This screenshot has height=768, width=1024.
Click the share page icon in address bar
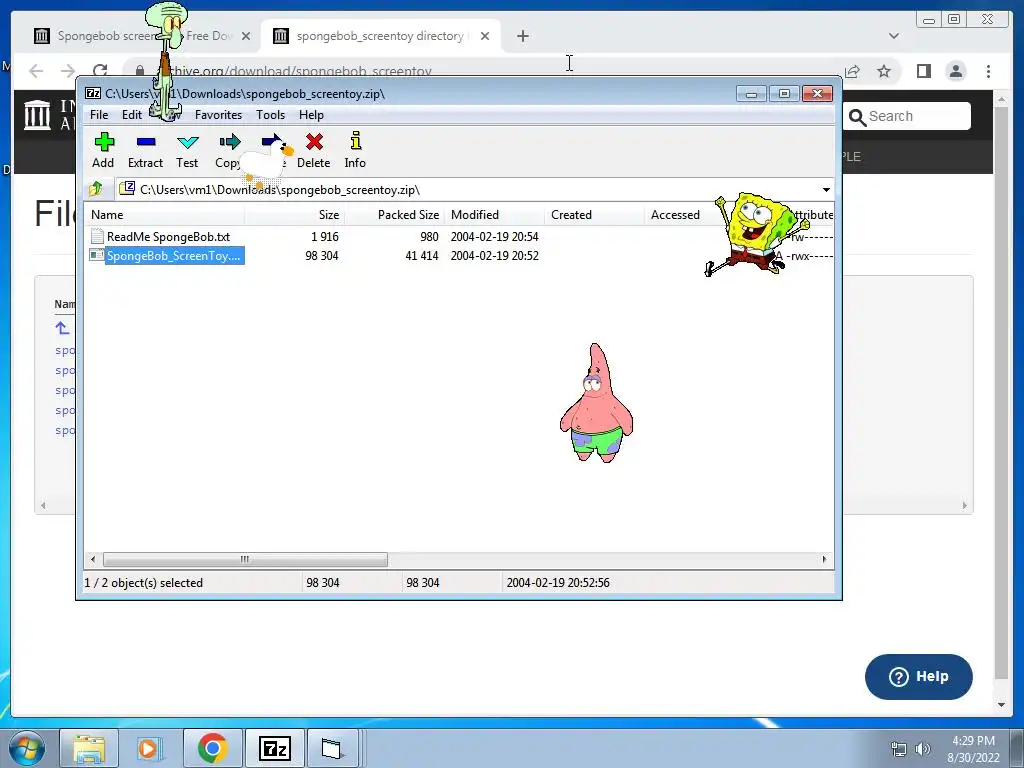point(852,71)
